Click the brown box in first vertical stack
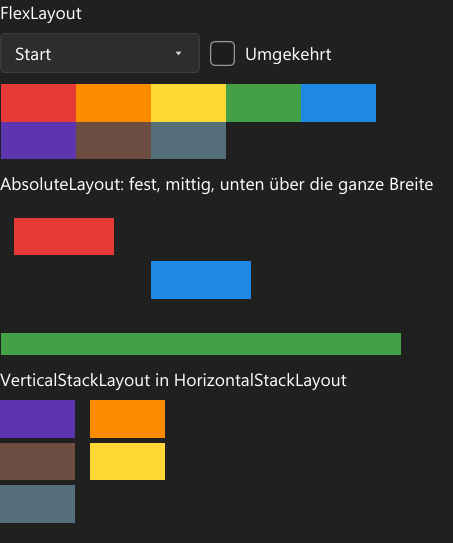Viewport: 453px width, 543px height. 37,462
